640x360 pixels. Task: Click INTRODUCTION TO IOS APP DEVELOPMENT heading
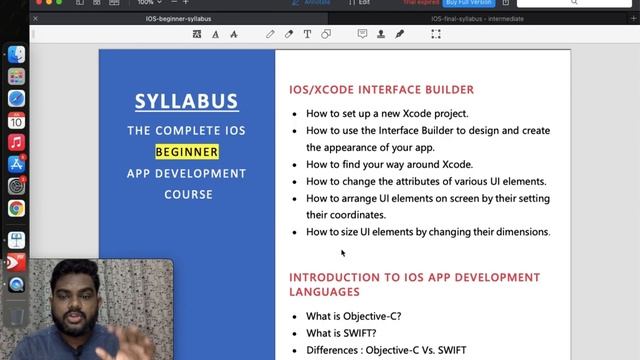[414, 284]
